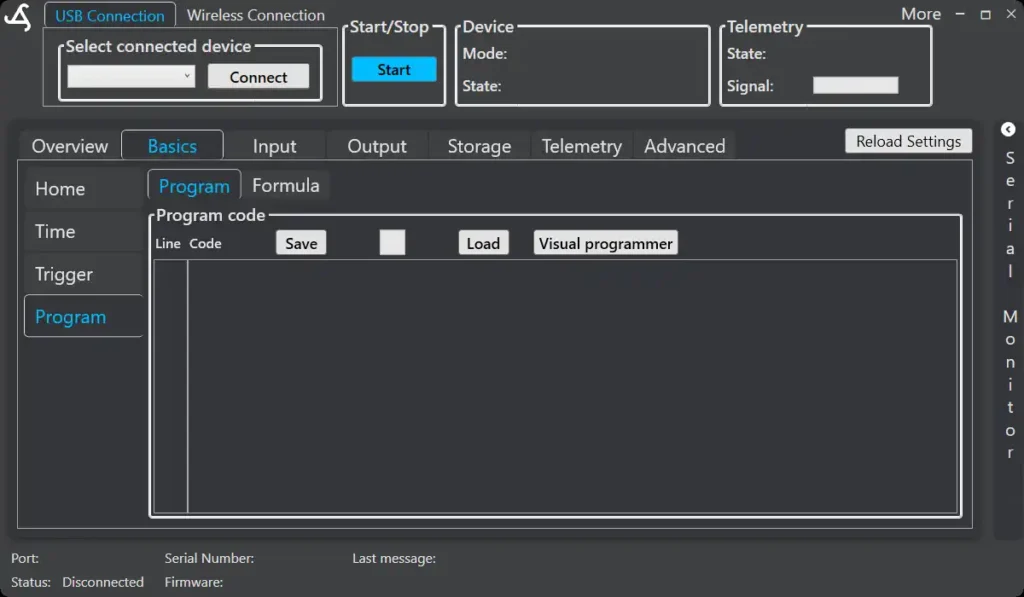Switch to USB Connection tab
This screenshot has width=1024, height=597.
(110, 15)
